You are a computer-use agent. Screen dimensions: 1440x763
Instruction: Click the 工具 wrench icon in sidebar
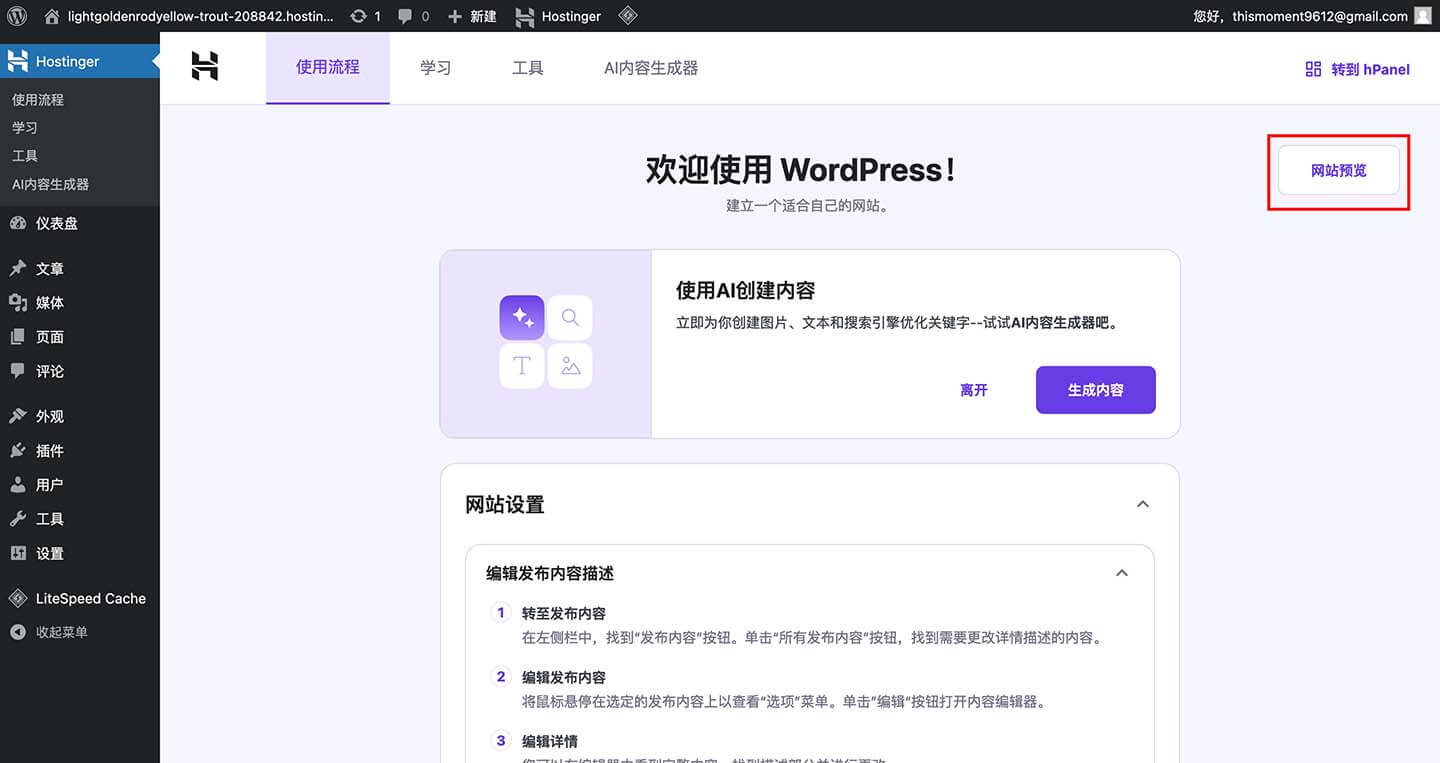point(18,519)
